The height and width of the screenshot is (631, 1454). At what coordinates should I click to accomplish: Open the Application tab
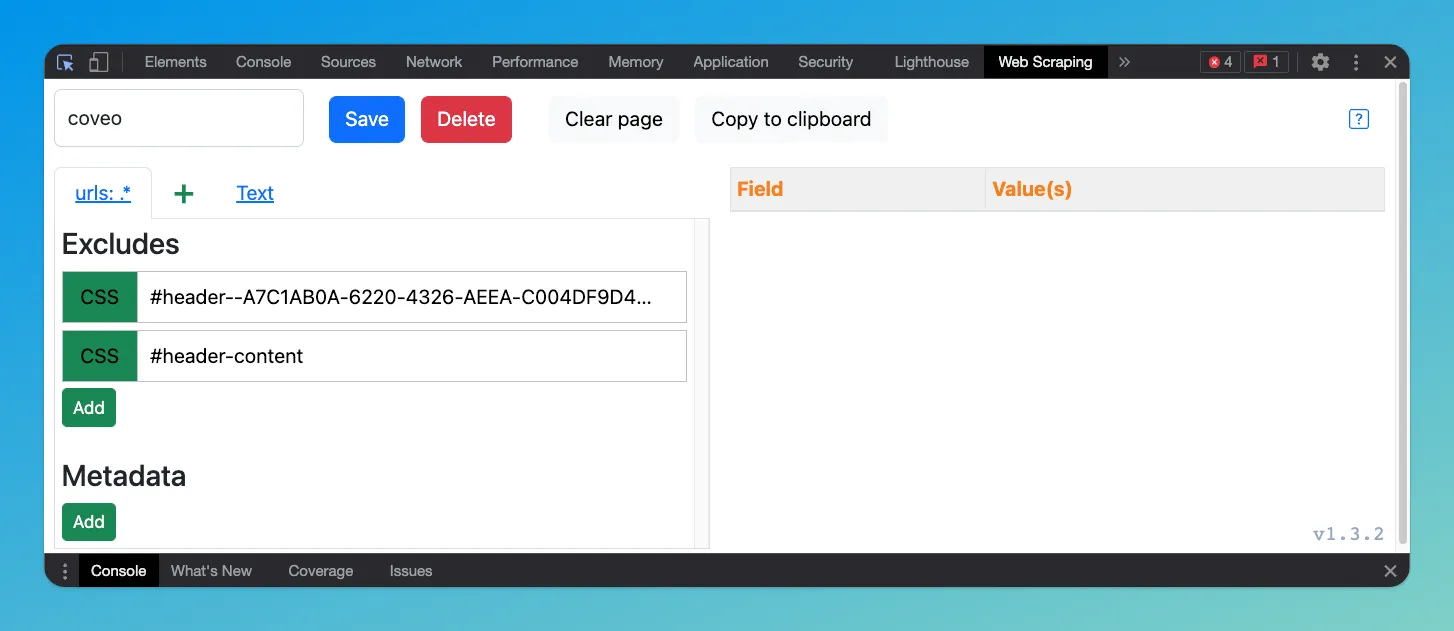(731, 62)
